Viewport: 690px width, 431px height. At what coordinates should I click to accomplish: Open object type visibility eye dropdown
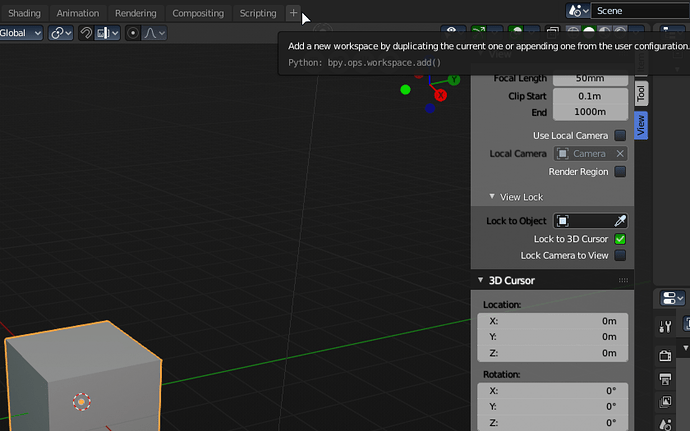[453, 32]
